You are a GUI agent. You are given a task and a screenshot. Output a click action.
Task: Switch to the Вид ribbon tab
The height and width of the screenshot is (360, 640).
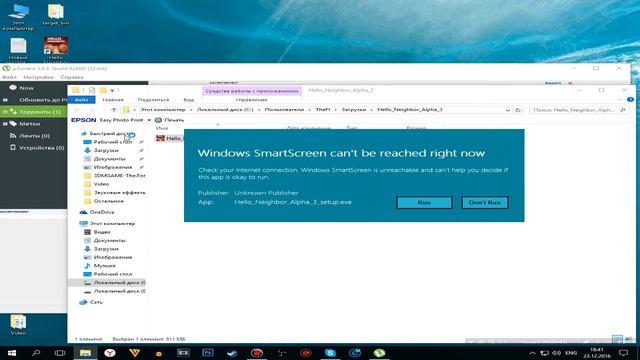(189, 100)
